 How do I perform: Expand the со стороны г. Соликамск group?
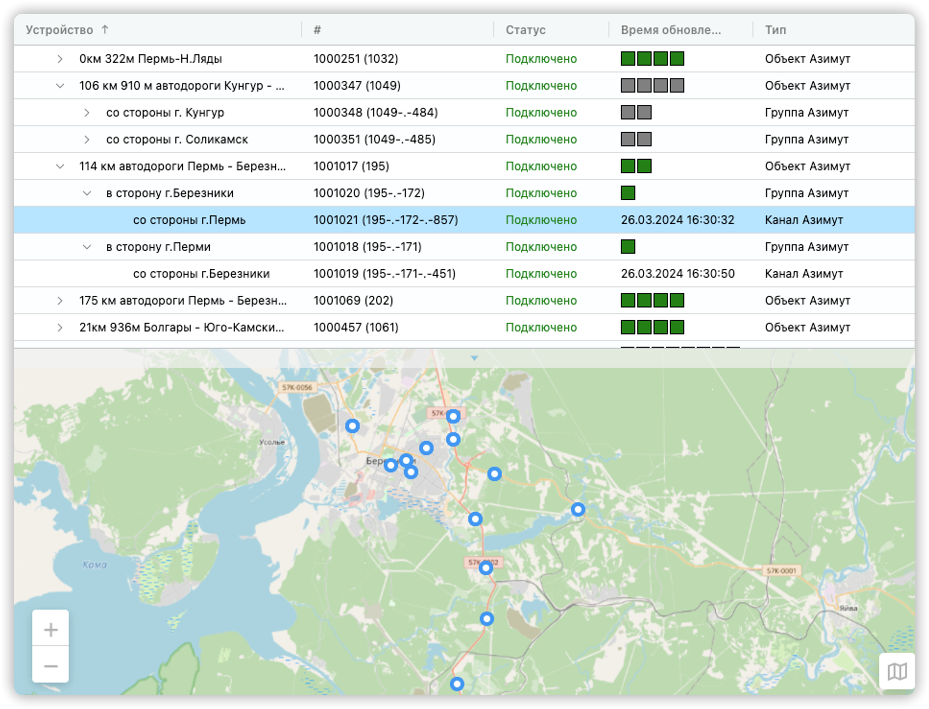[x=87, y=140]
